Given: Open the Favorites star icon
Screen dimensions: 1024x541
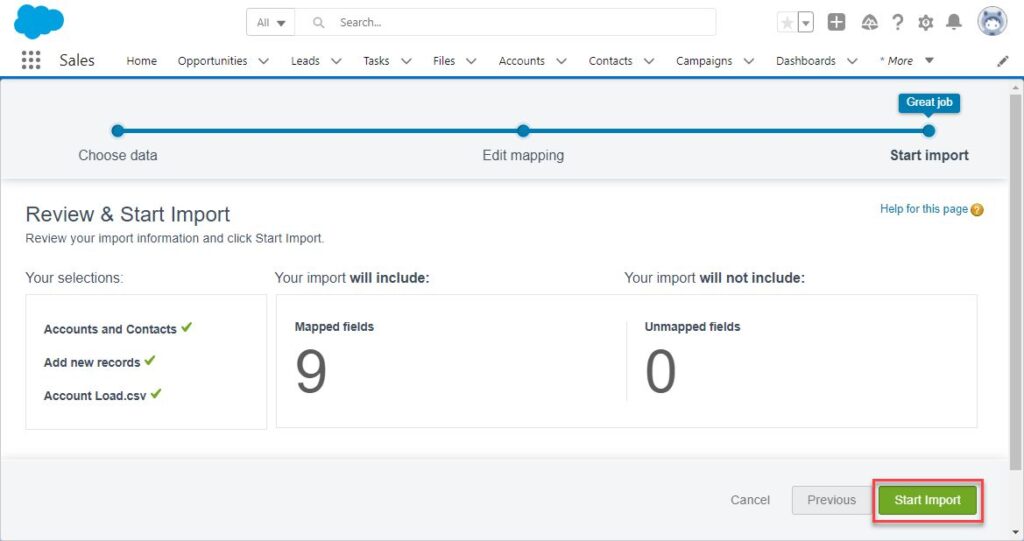Looking at the screenshot, I should (787, 22).
